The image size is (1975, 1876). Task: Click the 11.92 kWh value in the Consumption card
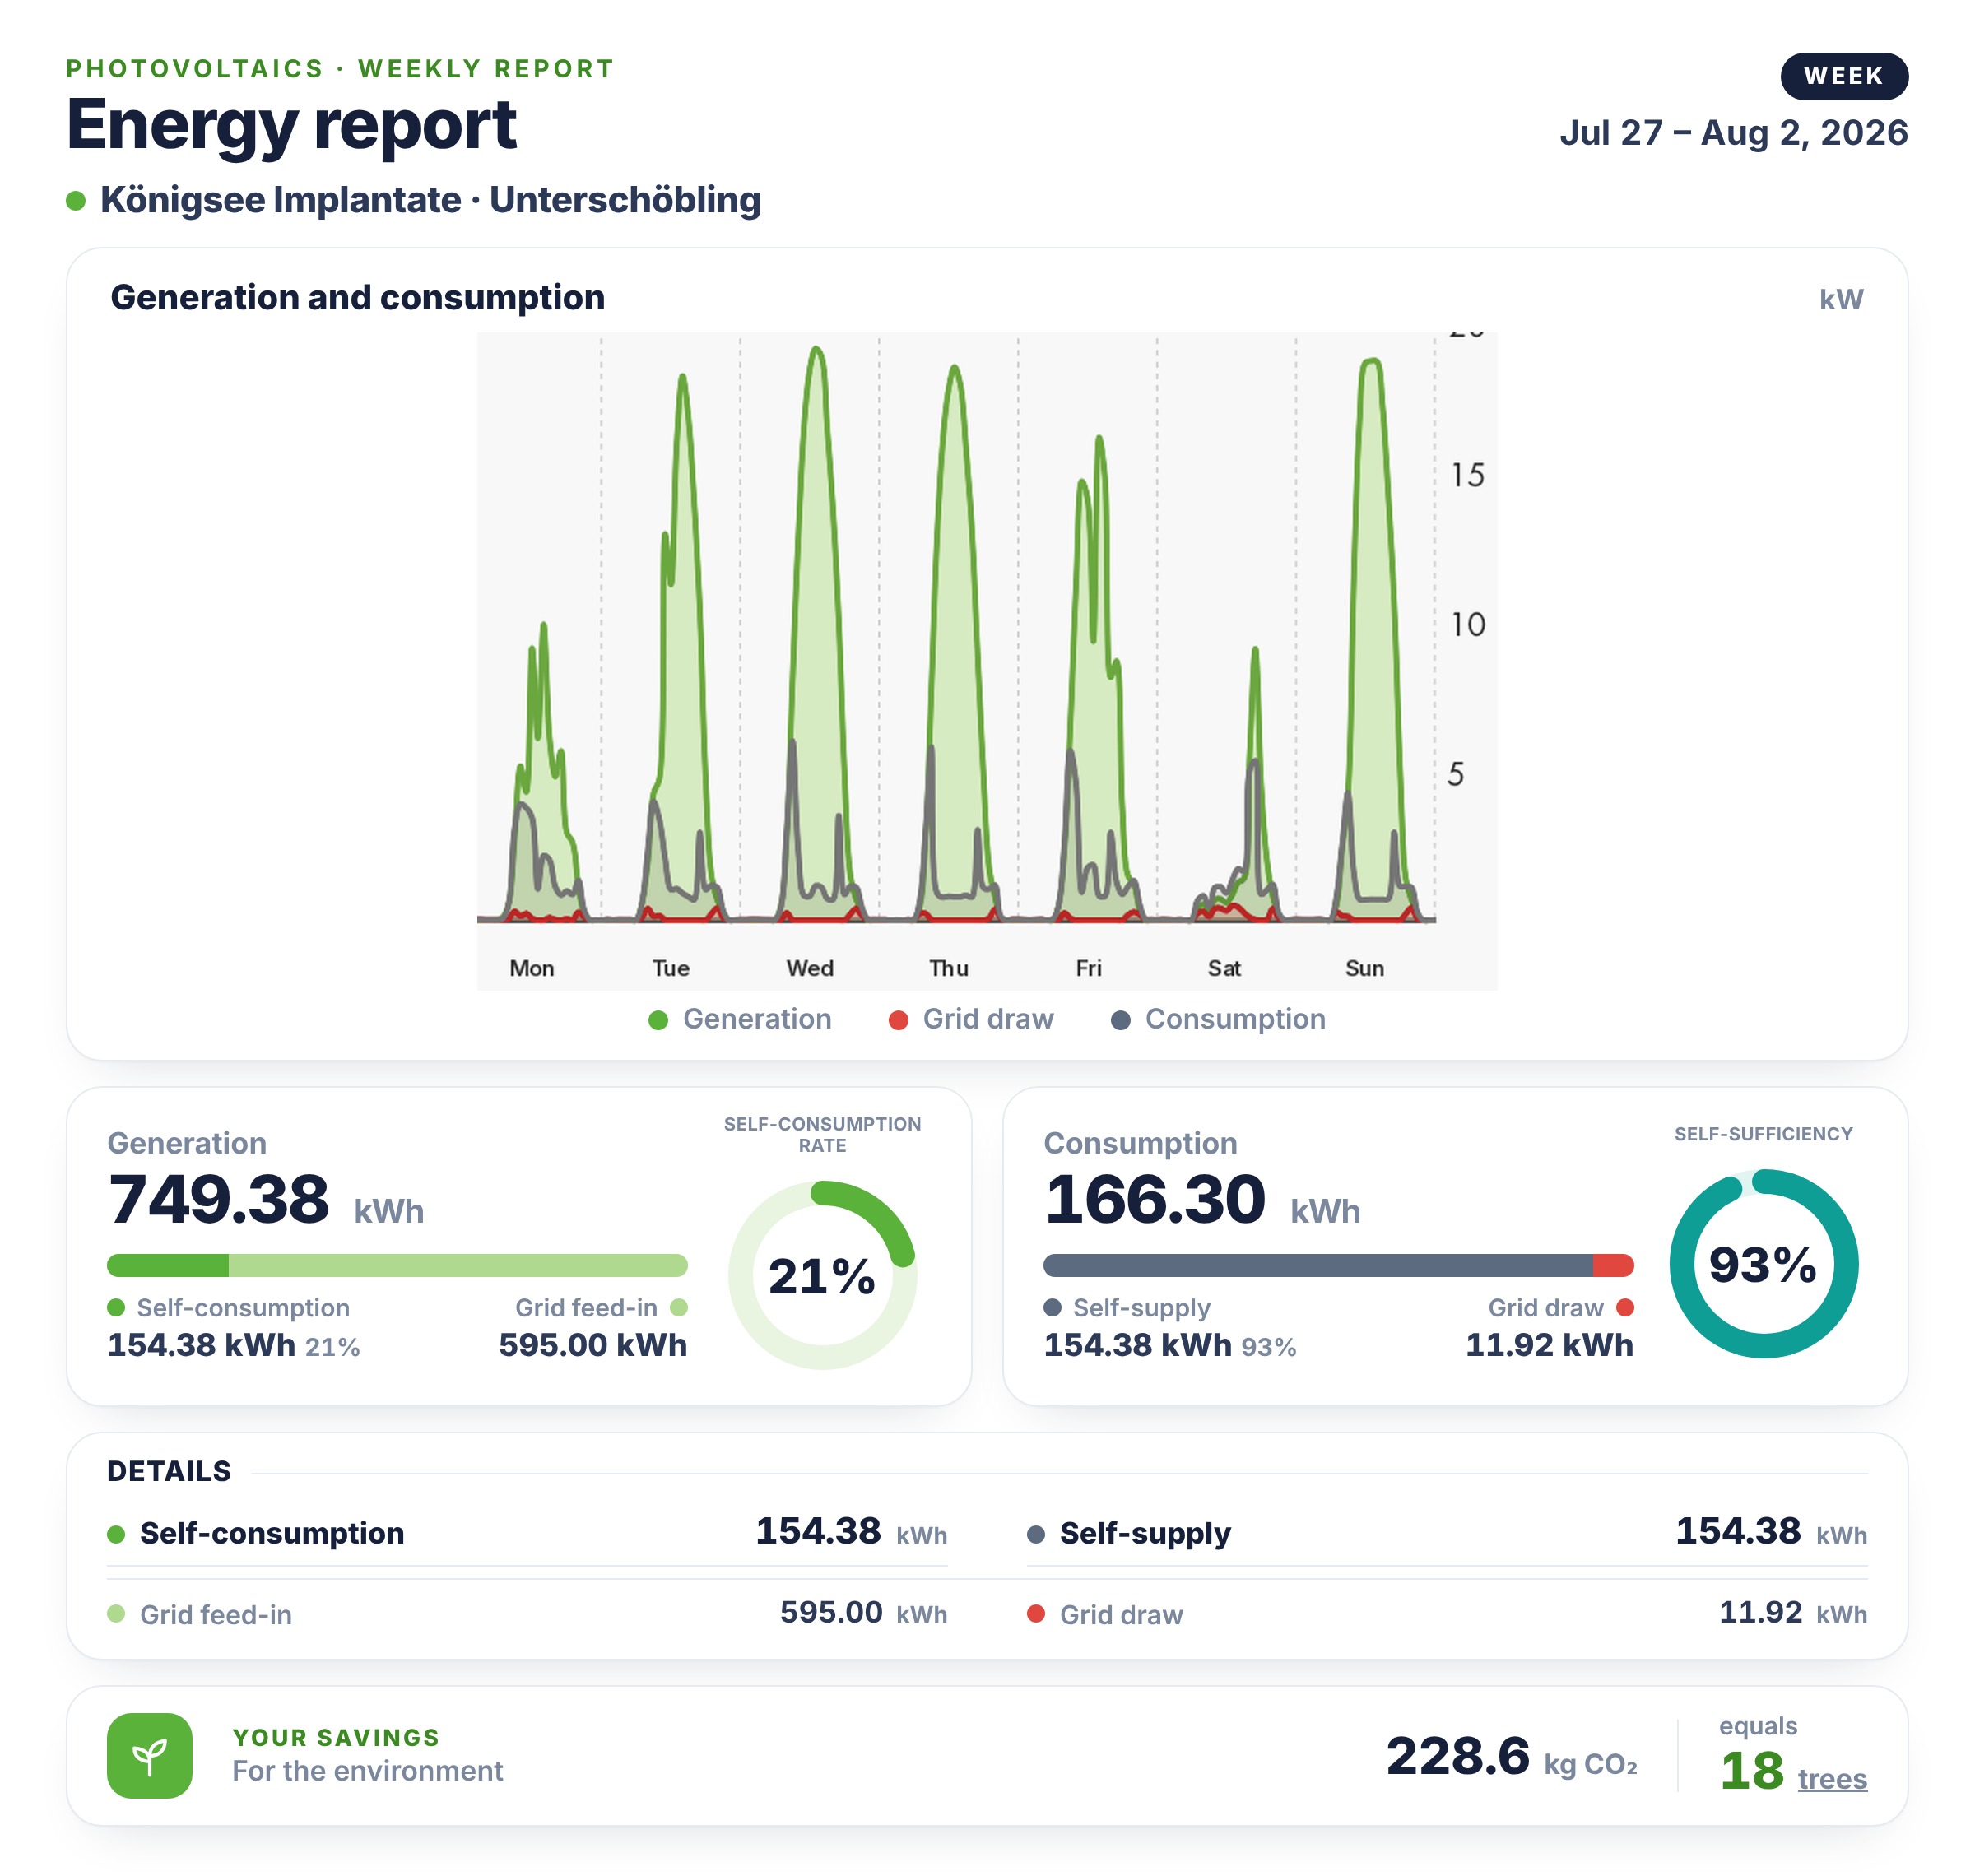coord(1549,1345)
